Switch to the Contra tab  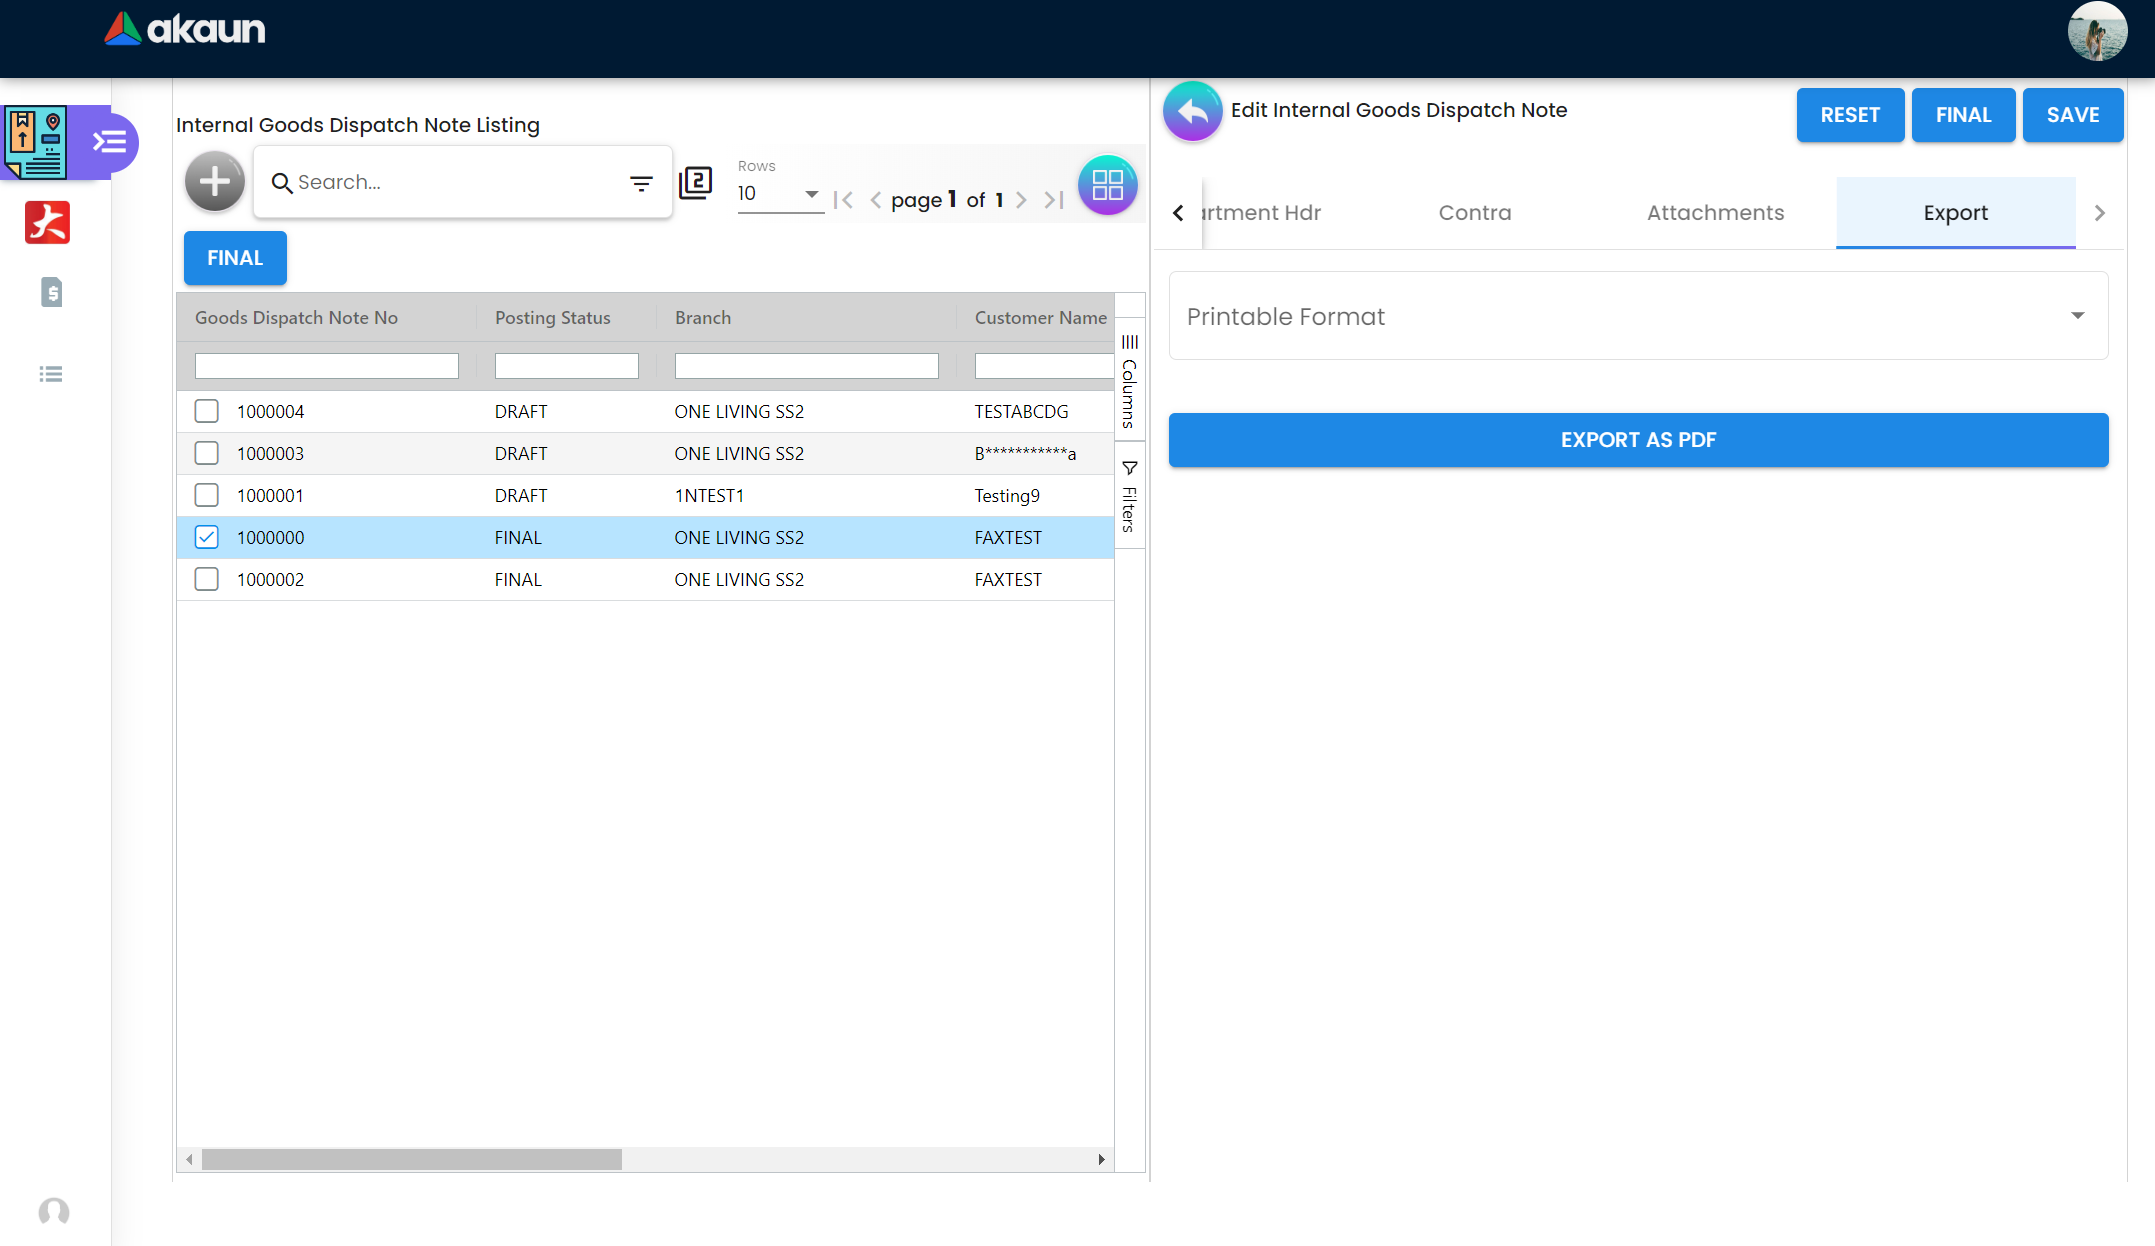click(1475, 213)
